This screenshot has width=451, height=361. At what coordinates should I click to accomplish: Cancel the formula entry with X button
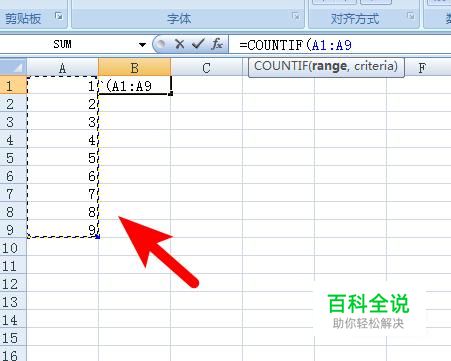[179, 44]
